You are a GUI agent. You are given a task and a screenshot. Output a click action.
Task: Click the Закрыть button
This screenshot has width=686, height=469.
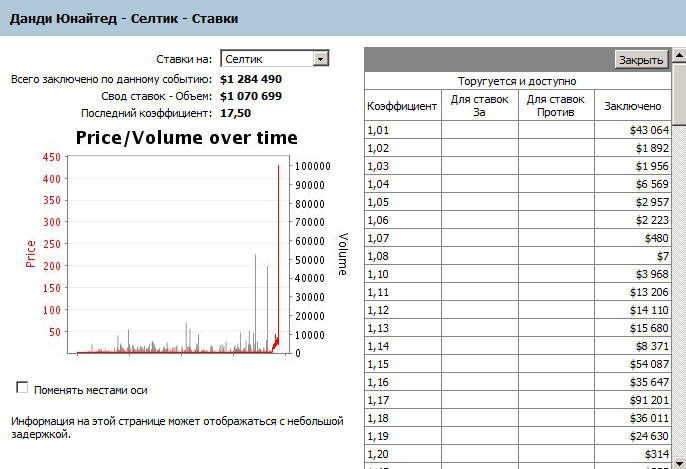click(x=641, y=60)
